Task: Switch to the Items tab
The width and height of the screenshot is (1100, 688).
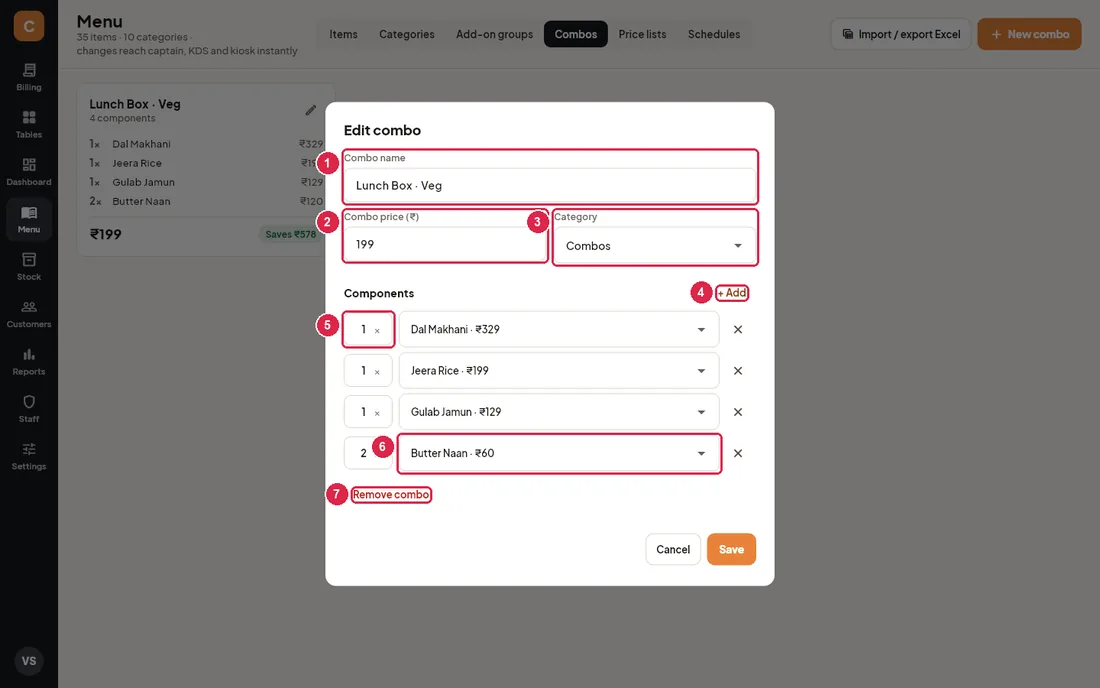Action: 344,34
